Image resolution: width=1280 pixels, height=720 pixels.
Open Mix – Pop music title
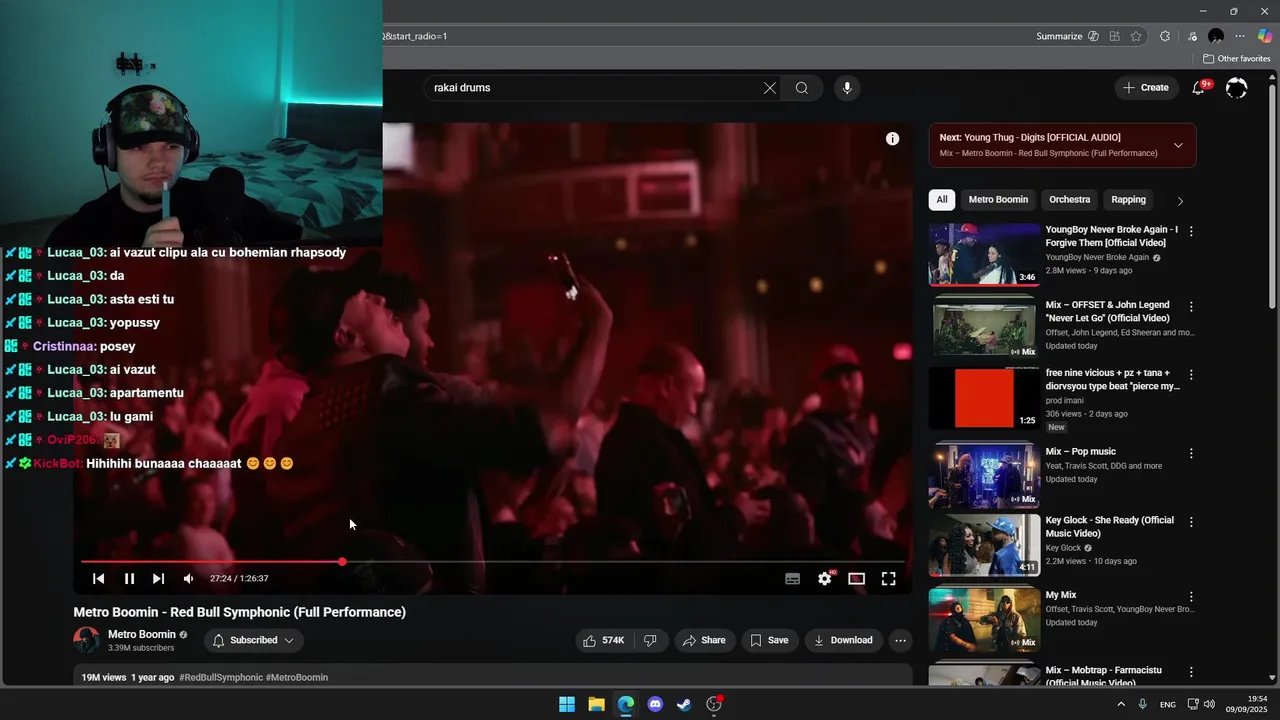click(x=1080, y=452)
